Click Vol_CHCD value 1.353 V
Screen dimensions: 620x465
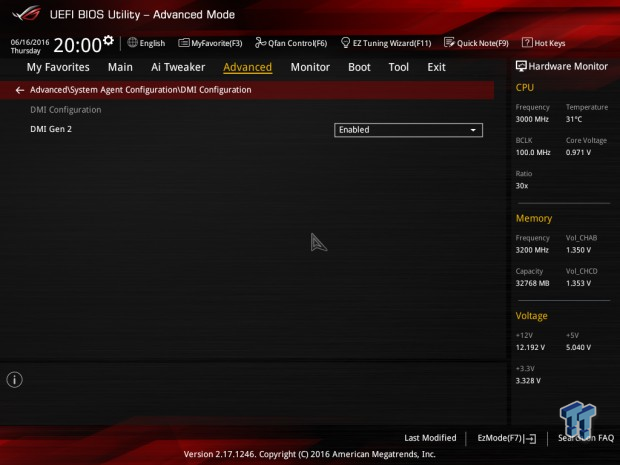pyautogui.click(x=578, y=283)
